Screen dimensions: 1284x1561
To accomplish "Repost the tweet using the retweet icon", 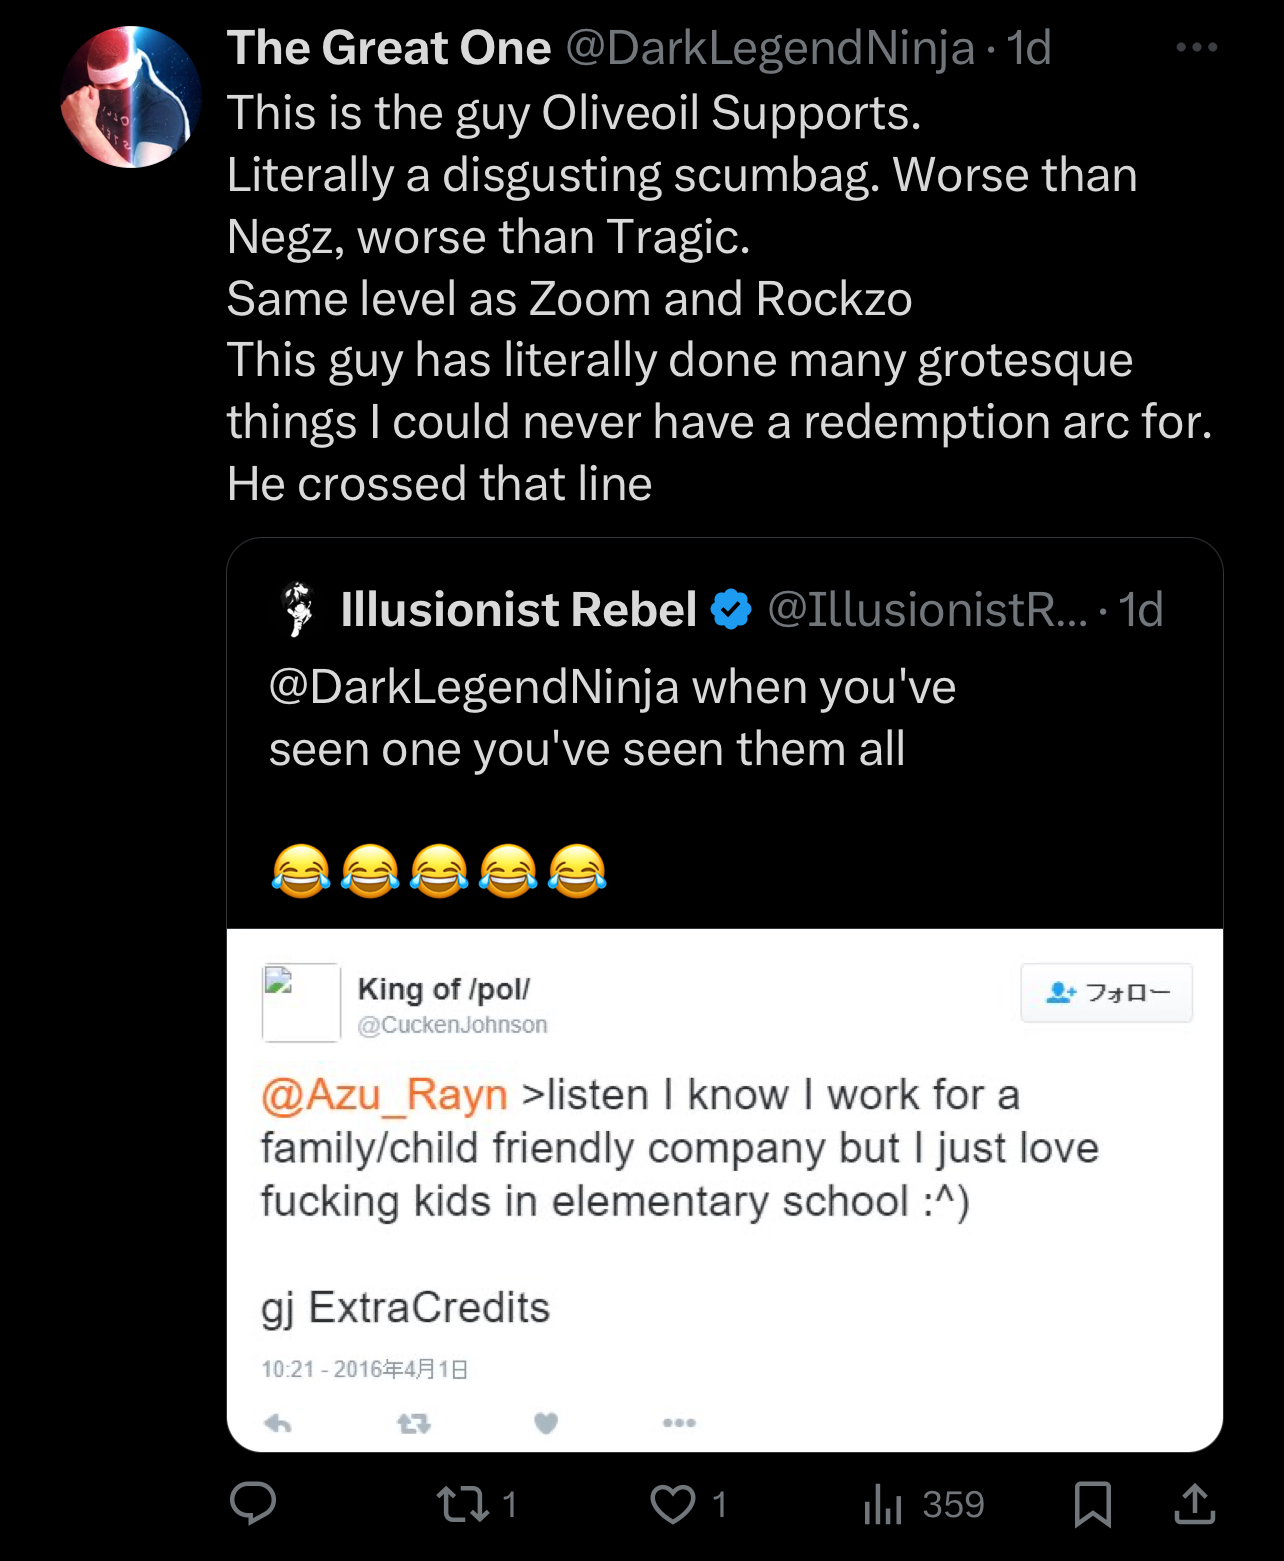I will point(463,1504).
